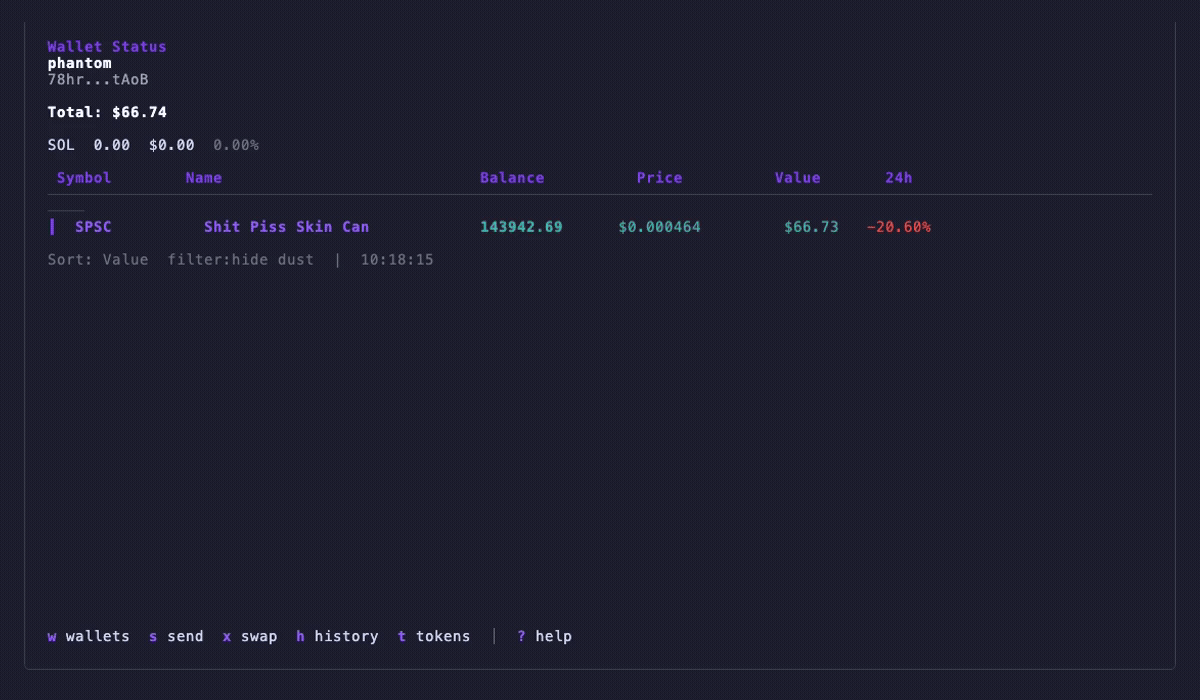Click the 143942.69 balance value
This screenshot has height=700, width=1200.
(521, 227)
